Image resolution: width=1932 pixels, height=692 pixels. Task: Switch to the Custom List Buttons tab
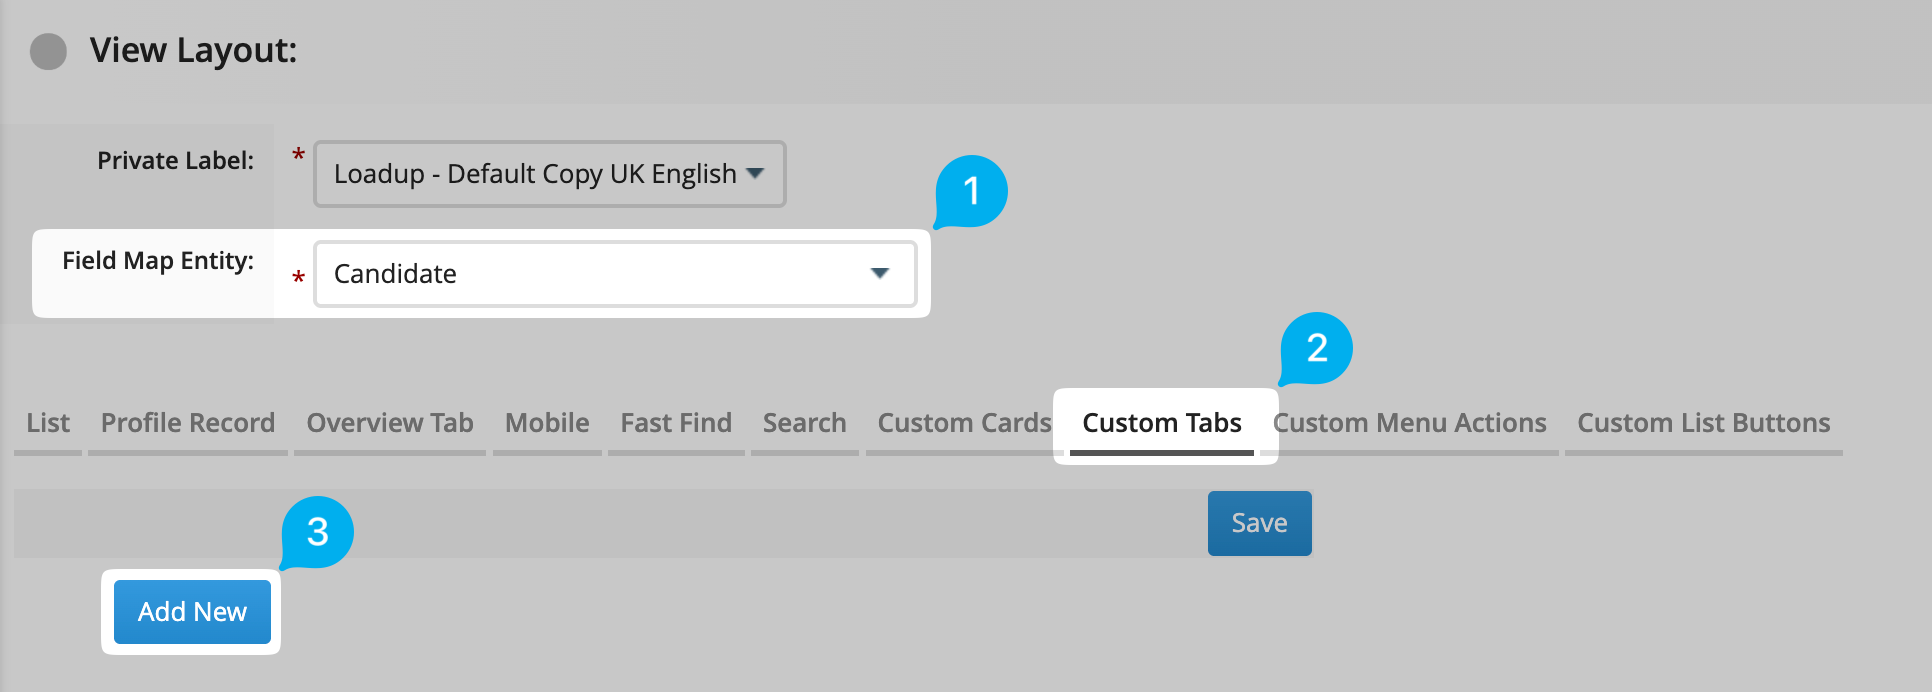coord(1703,423)
